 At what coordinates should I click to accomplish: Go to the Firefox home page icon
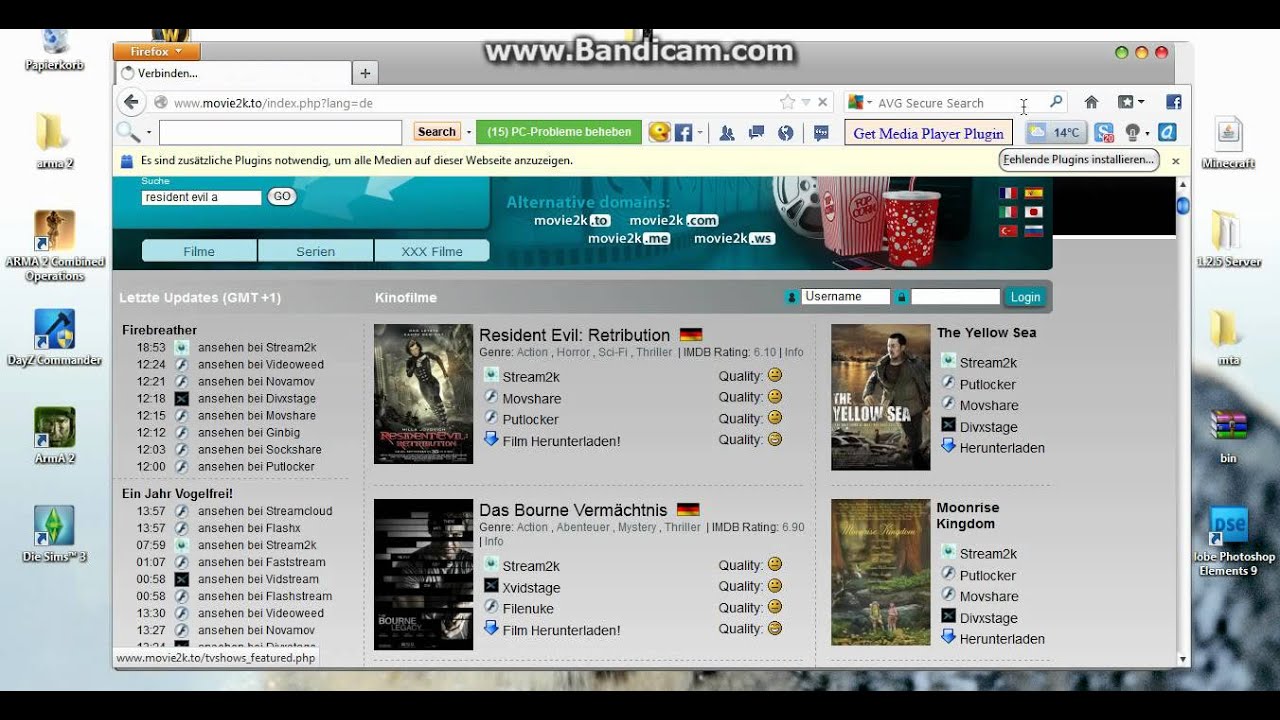tap(1092, 102)
